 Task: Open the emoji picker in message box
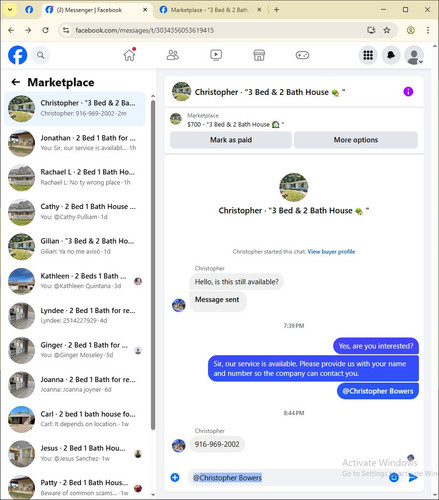tap(394, 478)
